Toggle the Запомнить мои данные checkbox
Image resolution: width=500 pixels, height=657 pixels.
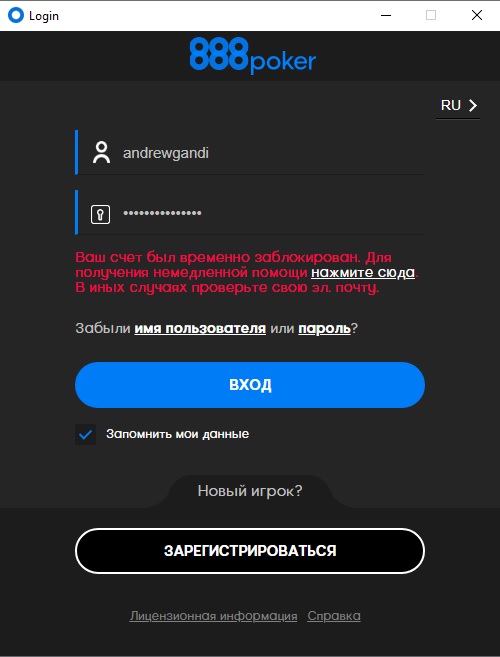pyautogui.click(x=85, y=435)
